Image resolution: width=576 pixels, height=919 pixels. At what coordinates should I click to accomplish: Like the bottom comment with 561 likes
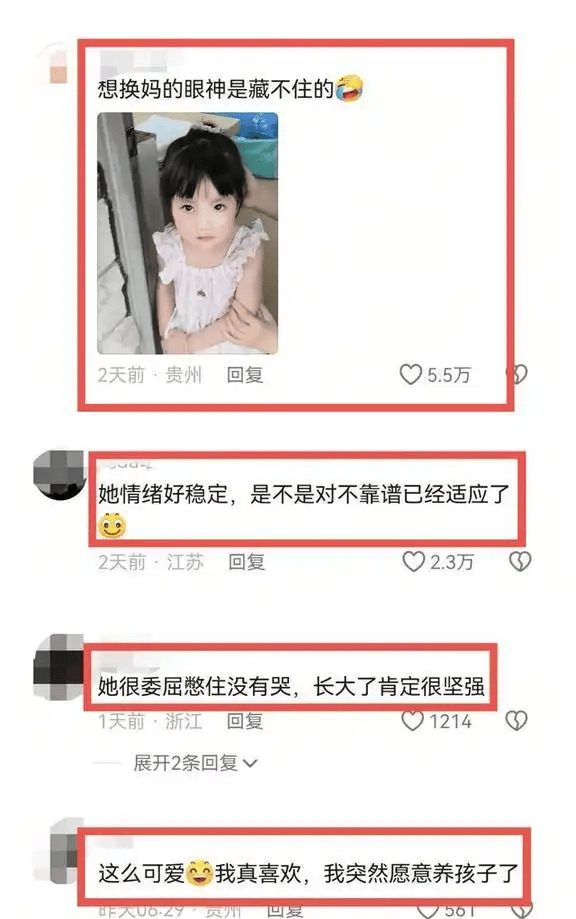428,911
